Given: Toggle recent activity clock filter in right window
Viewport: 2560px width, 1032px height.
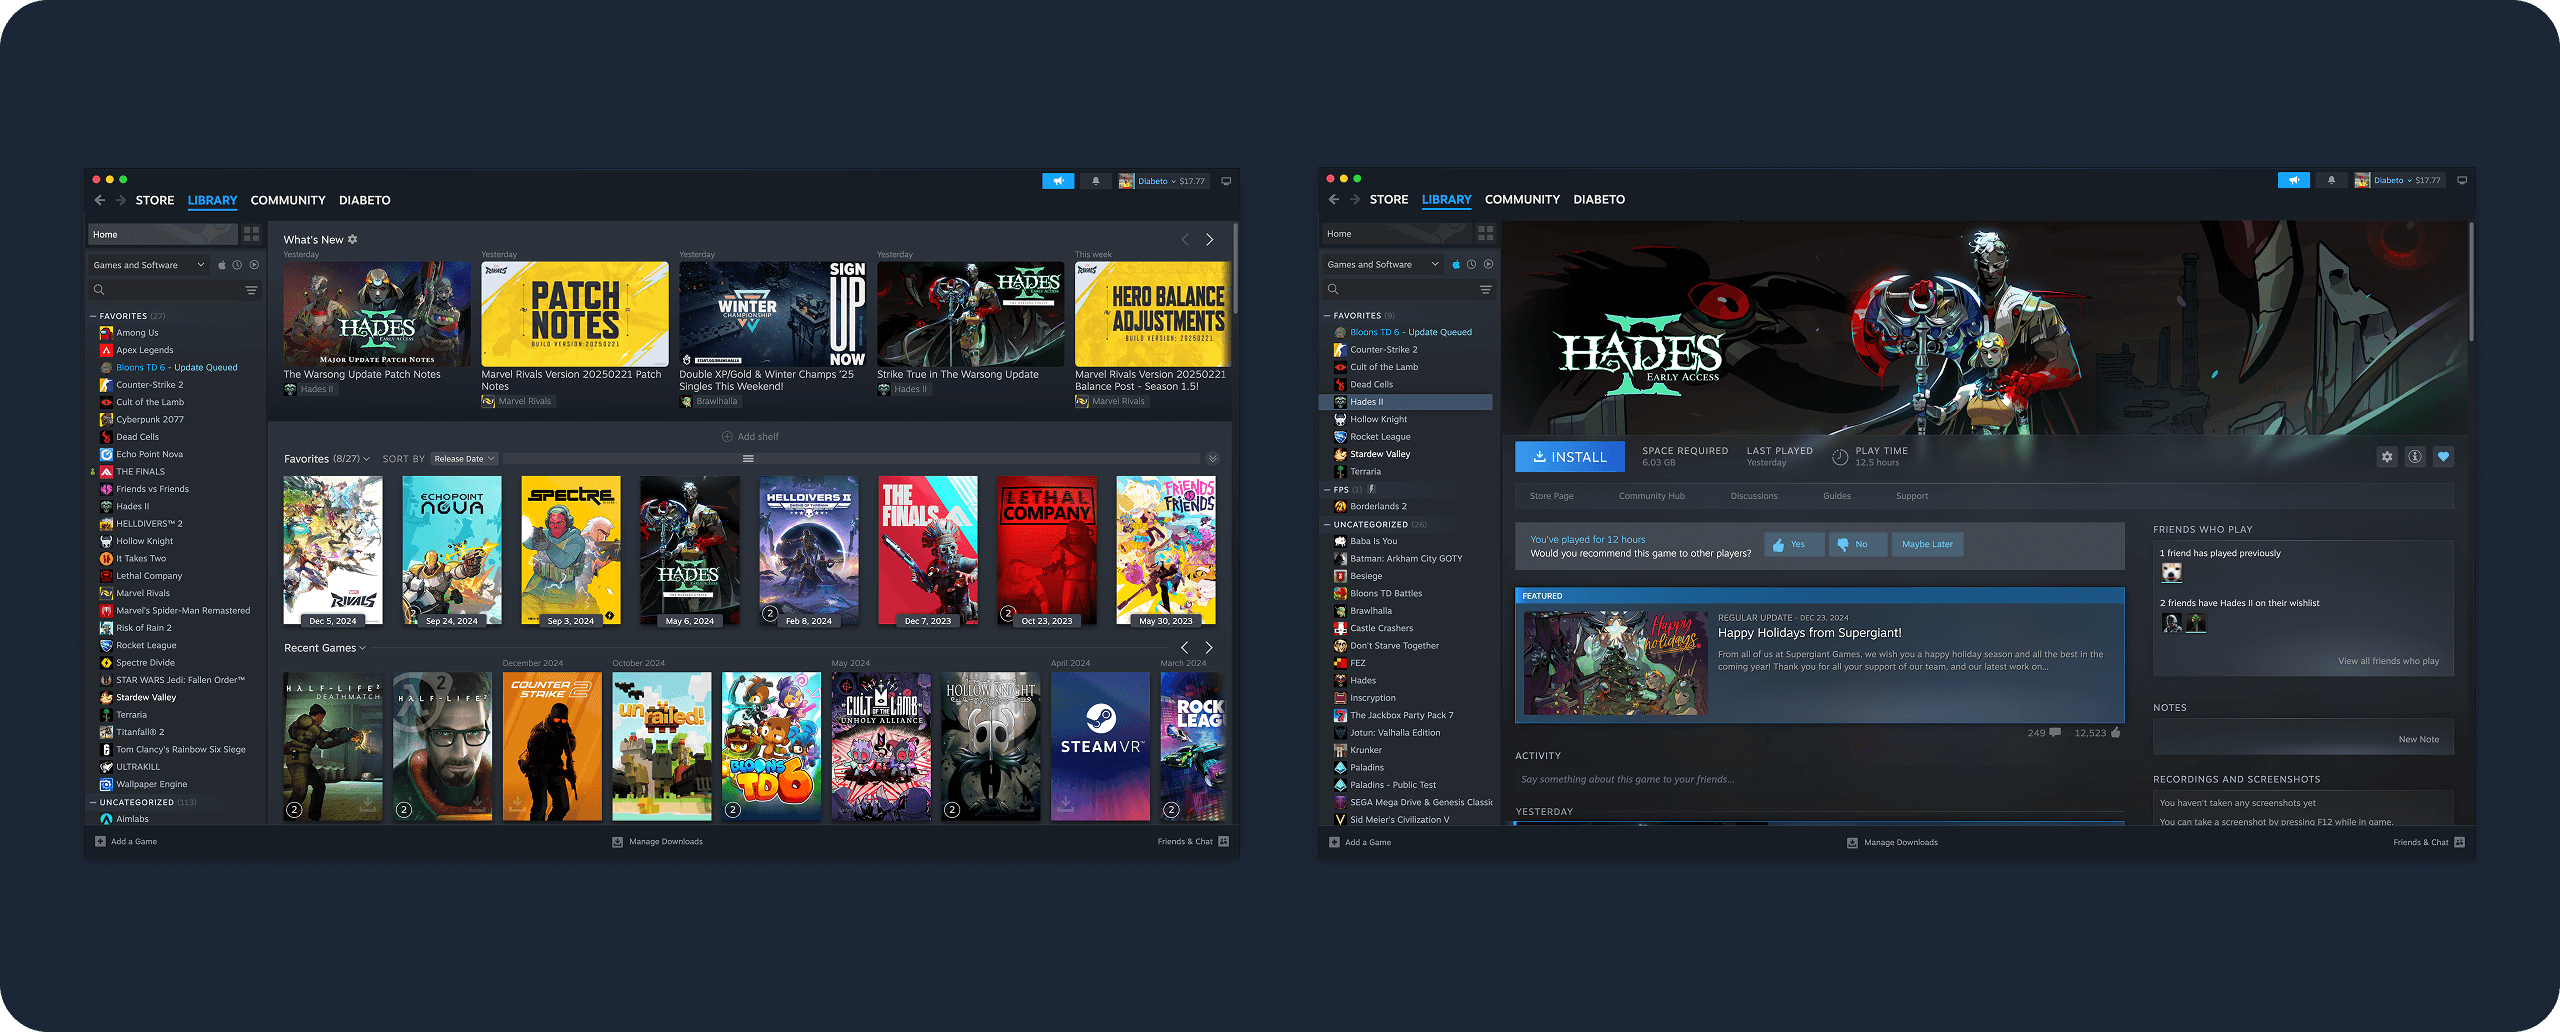Looking at the screenshot, I should (x=1472, y=264).
